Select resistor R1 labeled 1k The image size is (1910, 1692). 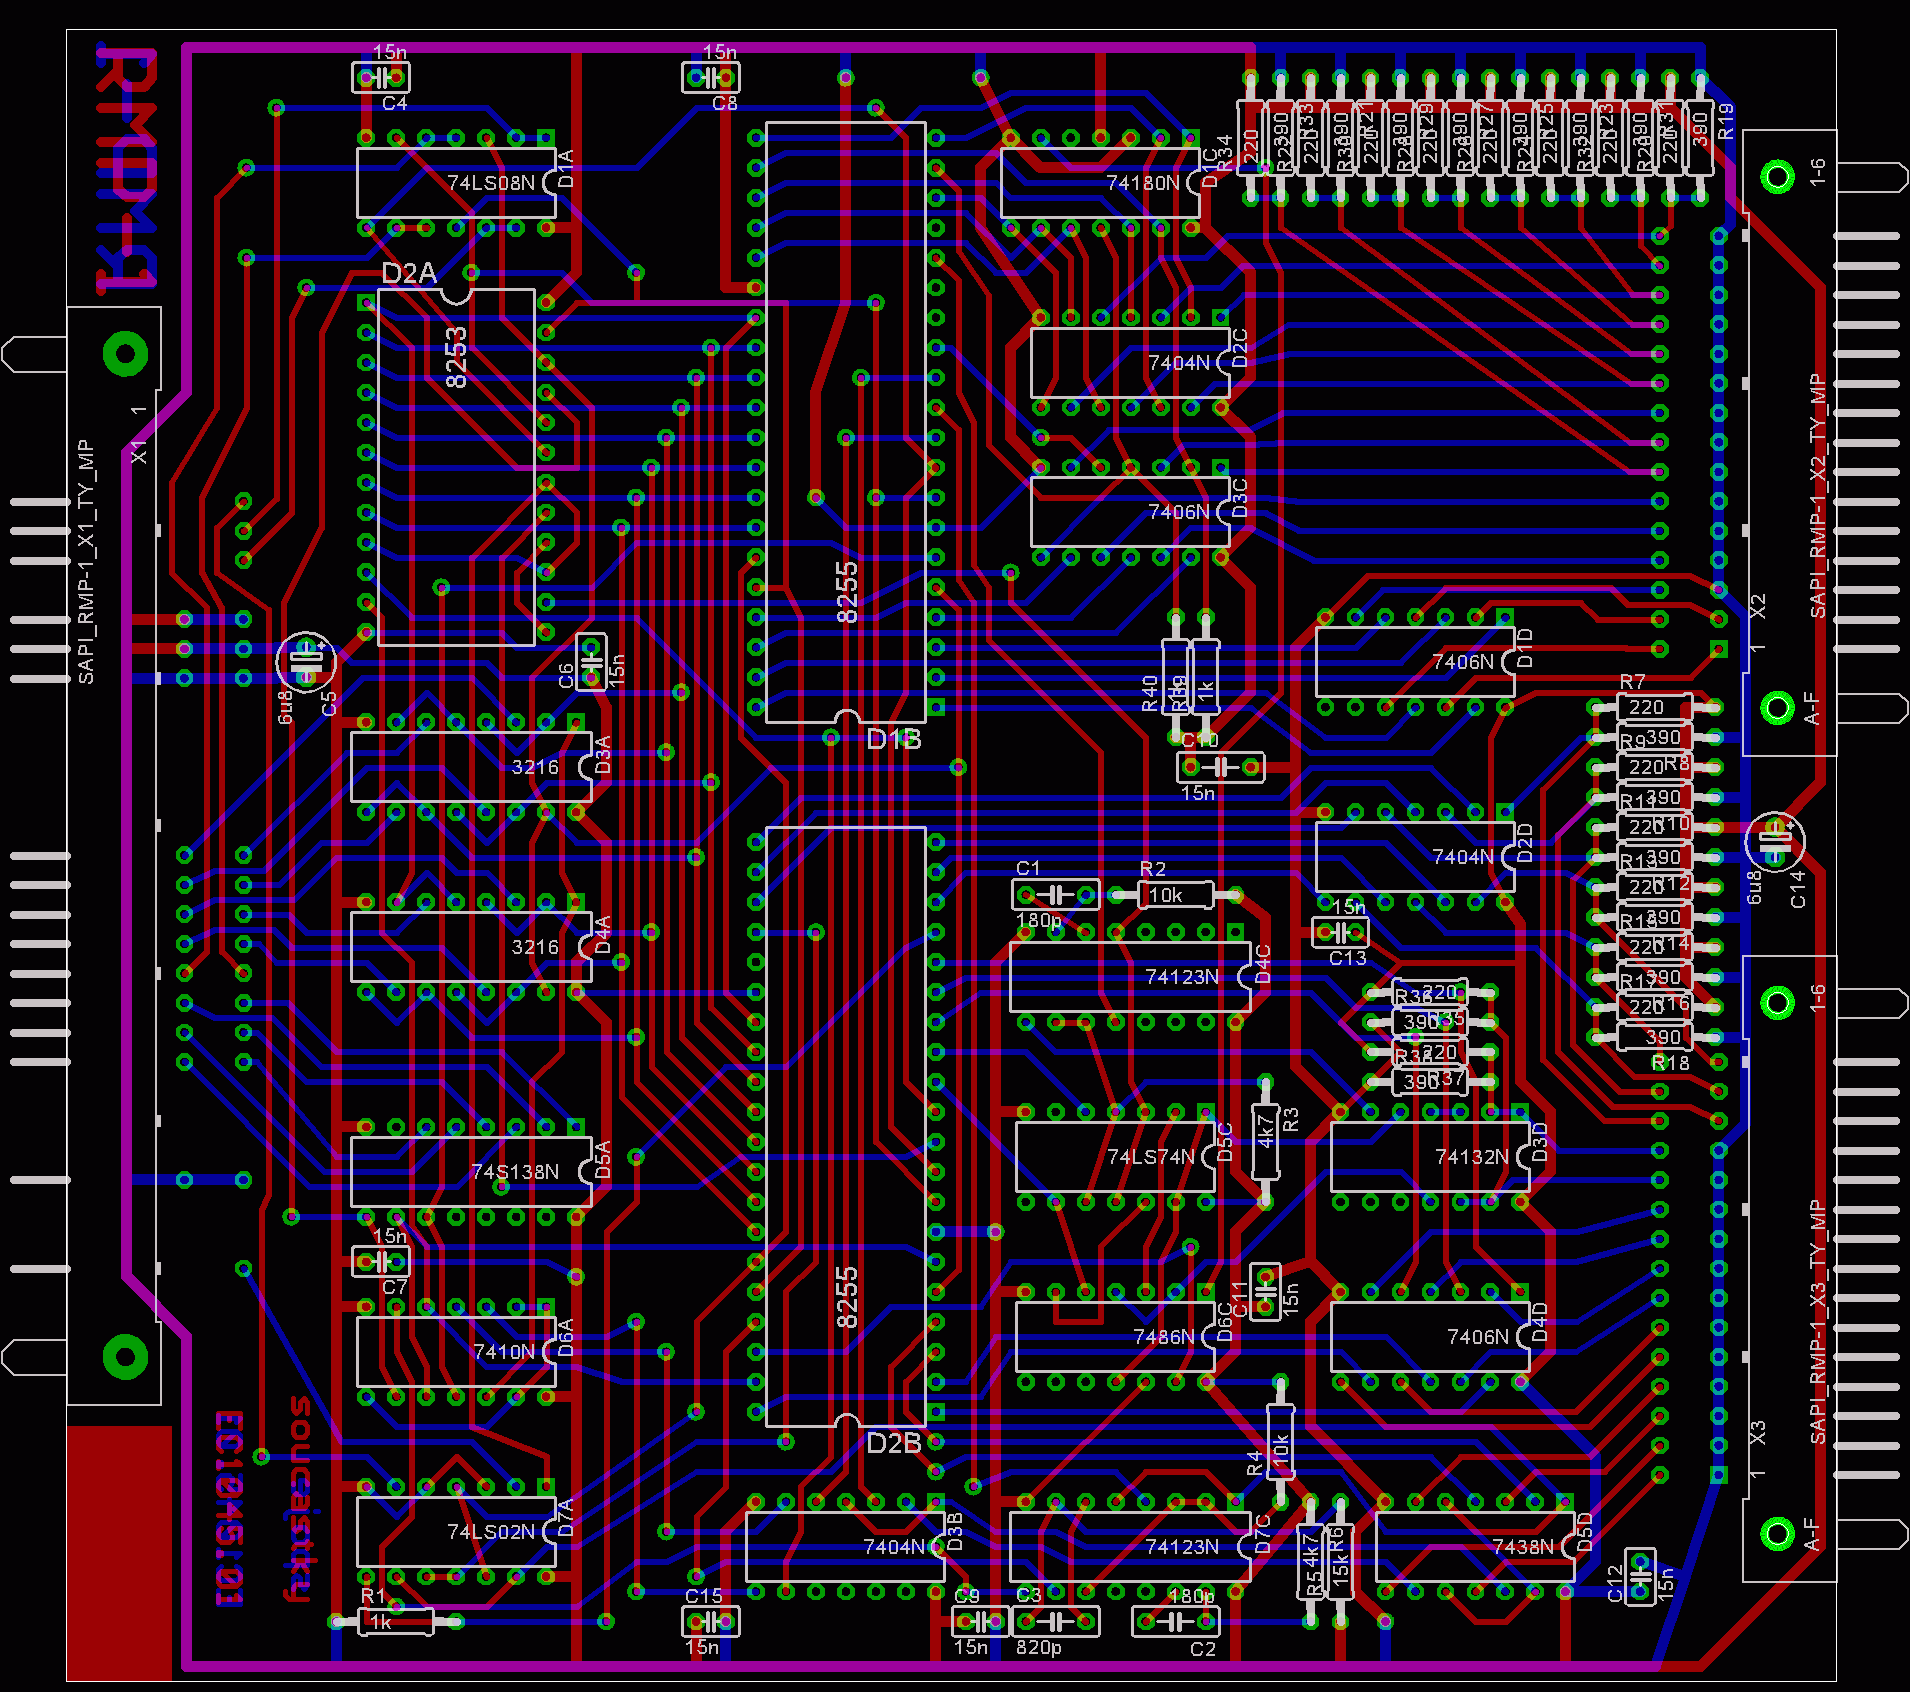click(x=396, y=1621)
